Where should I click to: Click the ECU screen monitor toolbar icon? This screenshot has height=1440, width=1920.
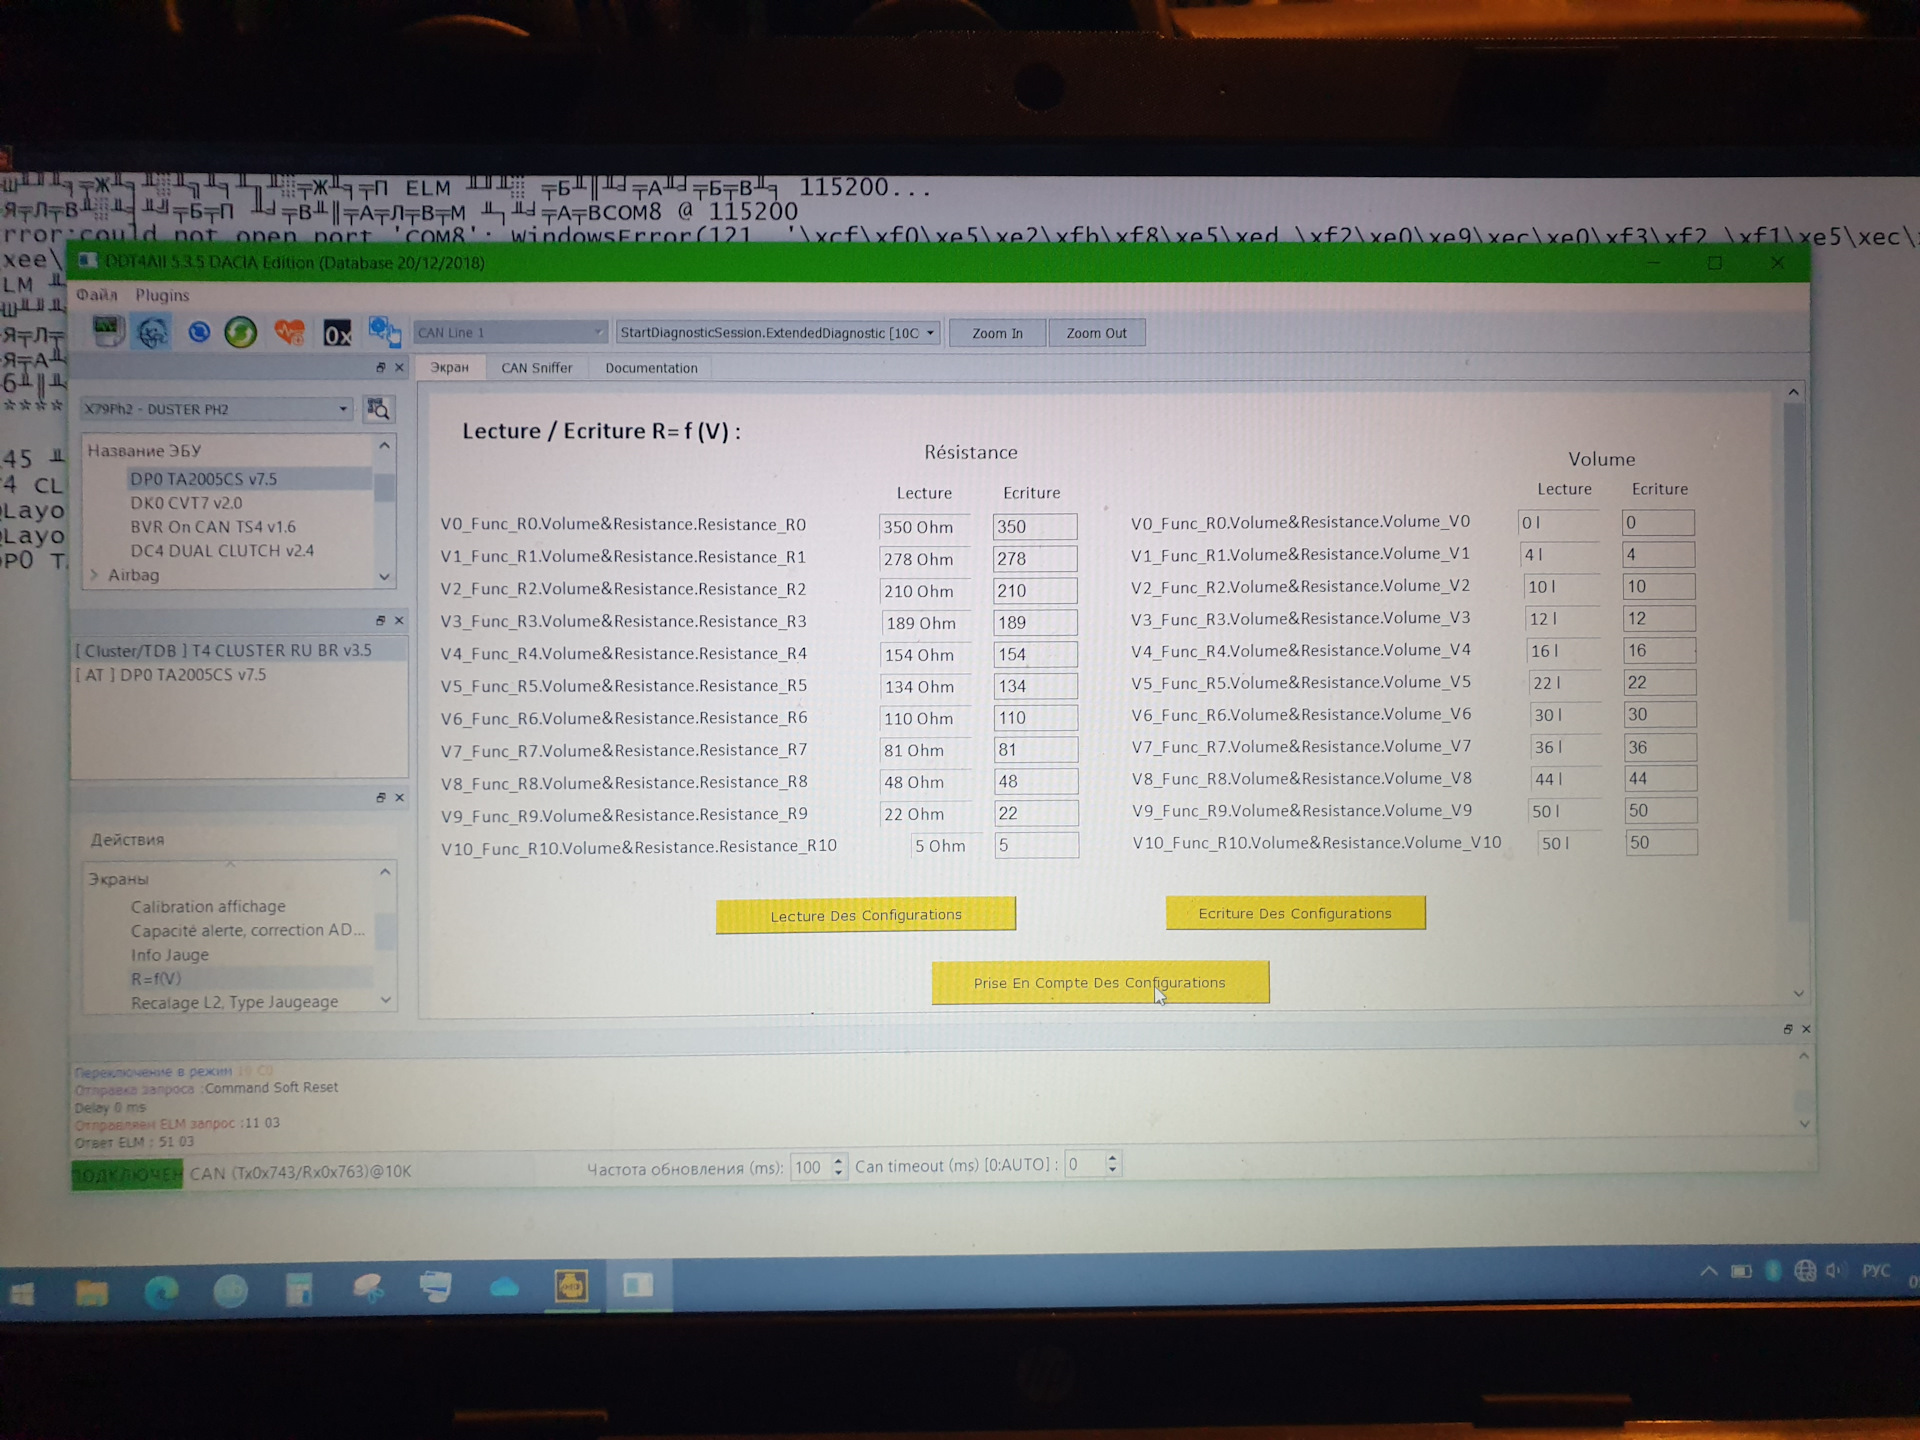click(106, 331)
